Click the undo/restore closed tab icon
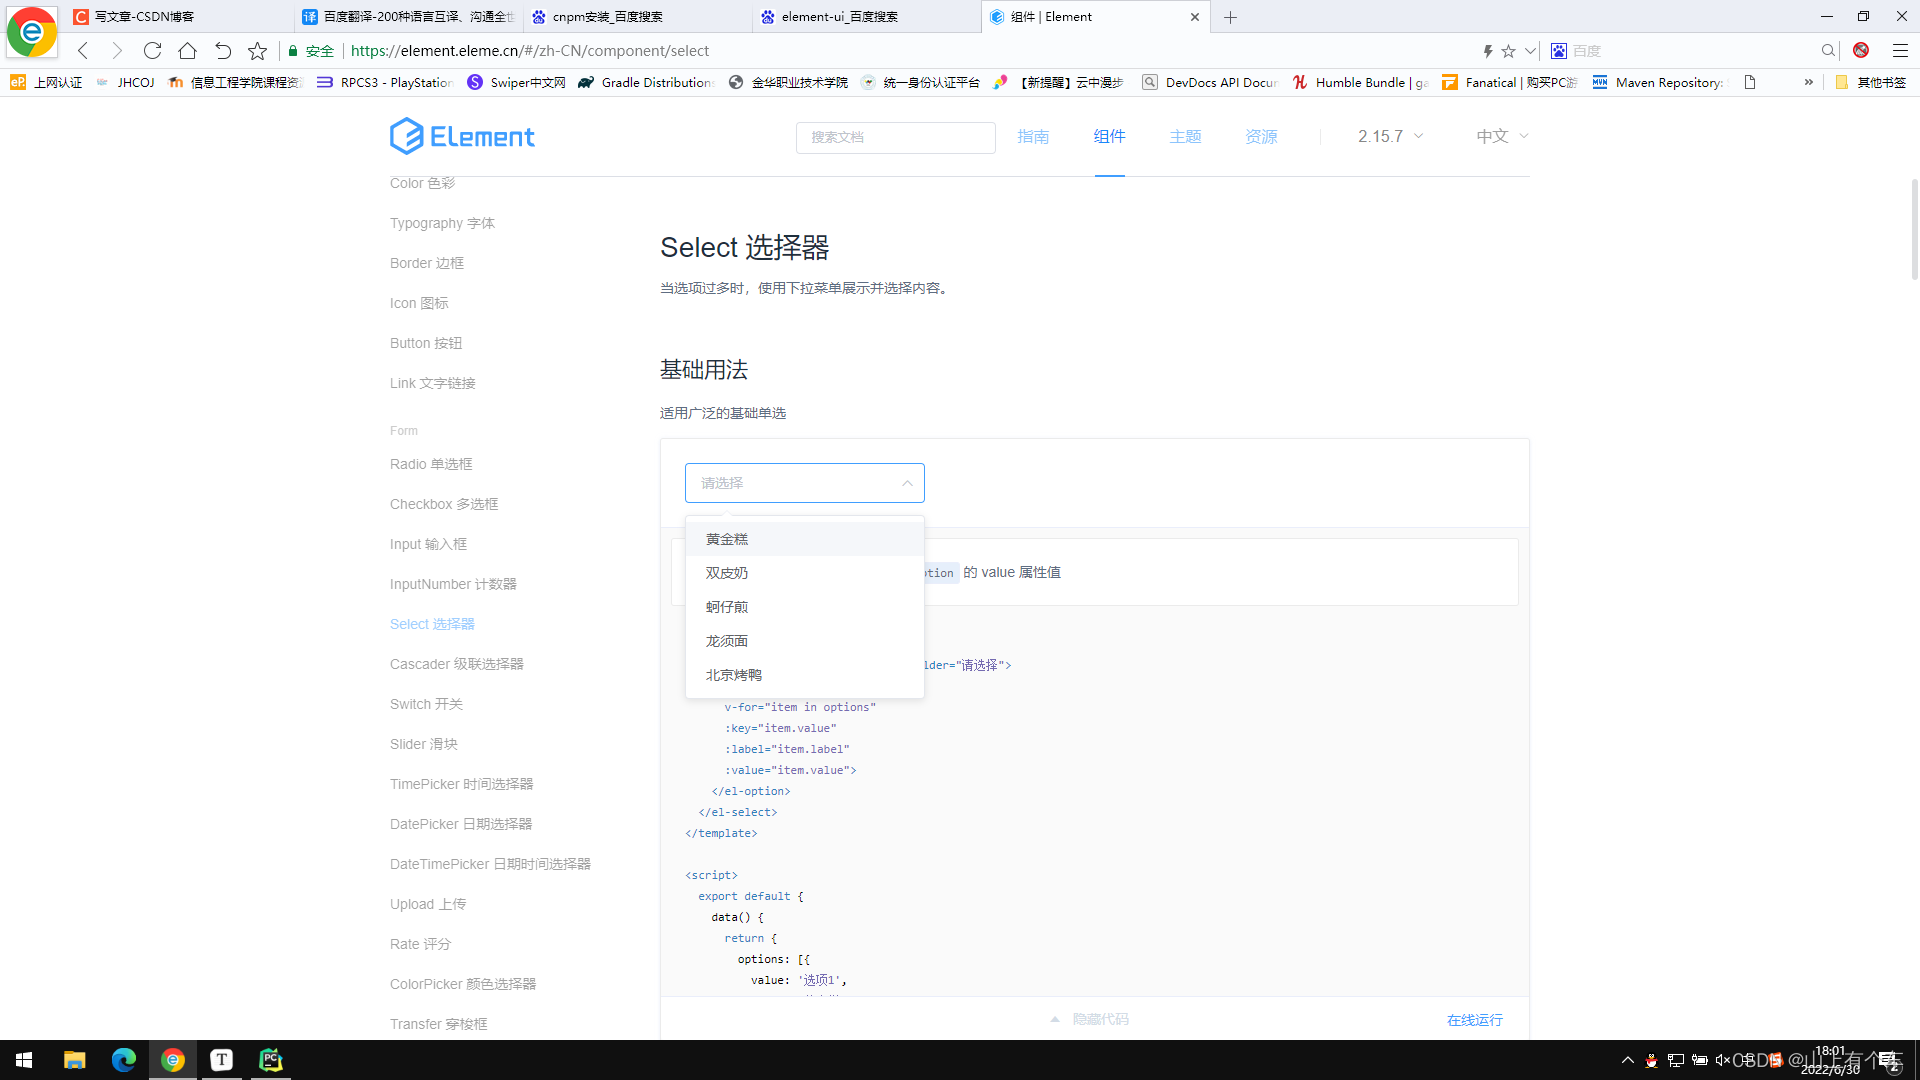Screen dimensions: 1920x1080 coord(222,51)
